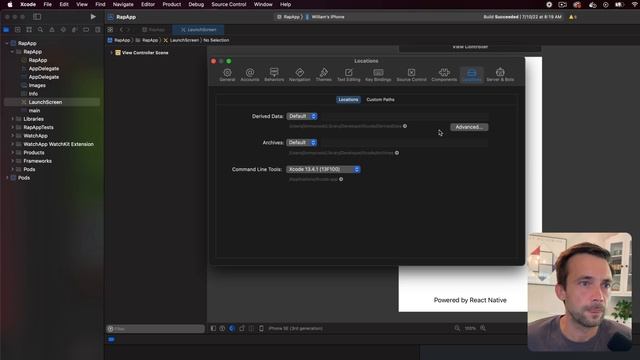
Task: Open Server & Bots preferences pane
Action: click(x=500, y=75)
